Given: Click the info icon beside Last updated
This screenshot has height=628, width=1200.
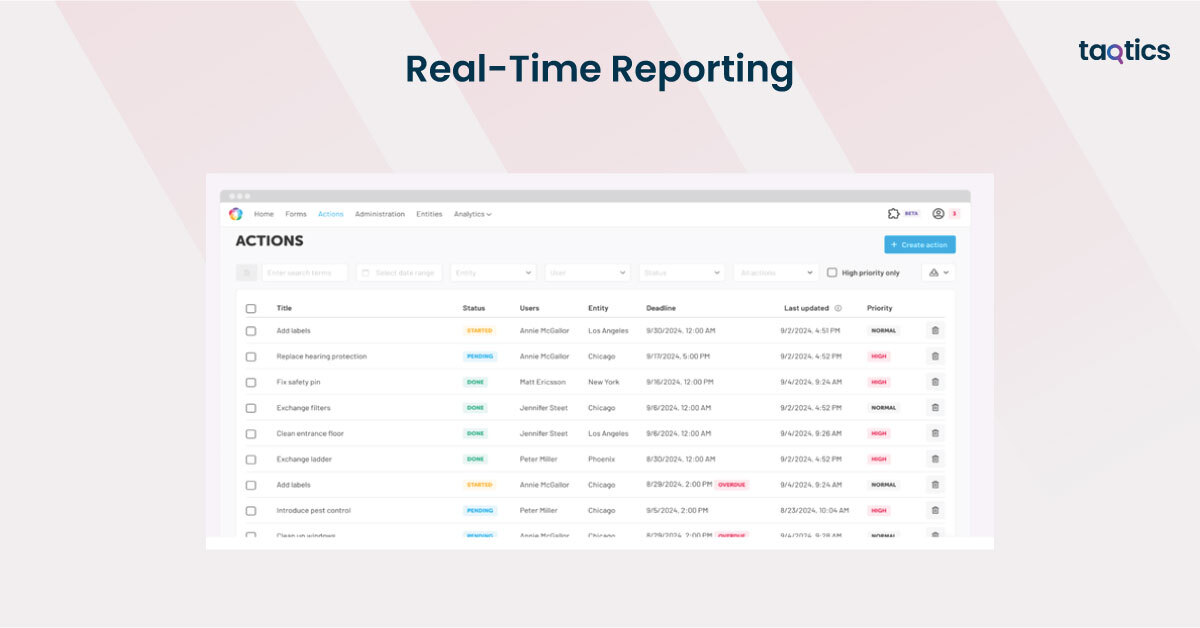Looking at the screenshot, I should 838,308.
